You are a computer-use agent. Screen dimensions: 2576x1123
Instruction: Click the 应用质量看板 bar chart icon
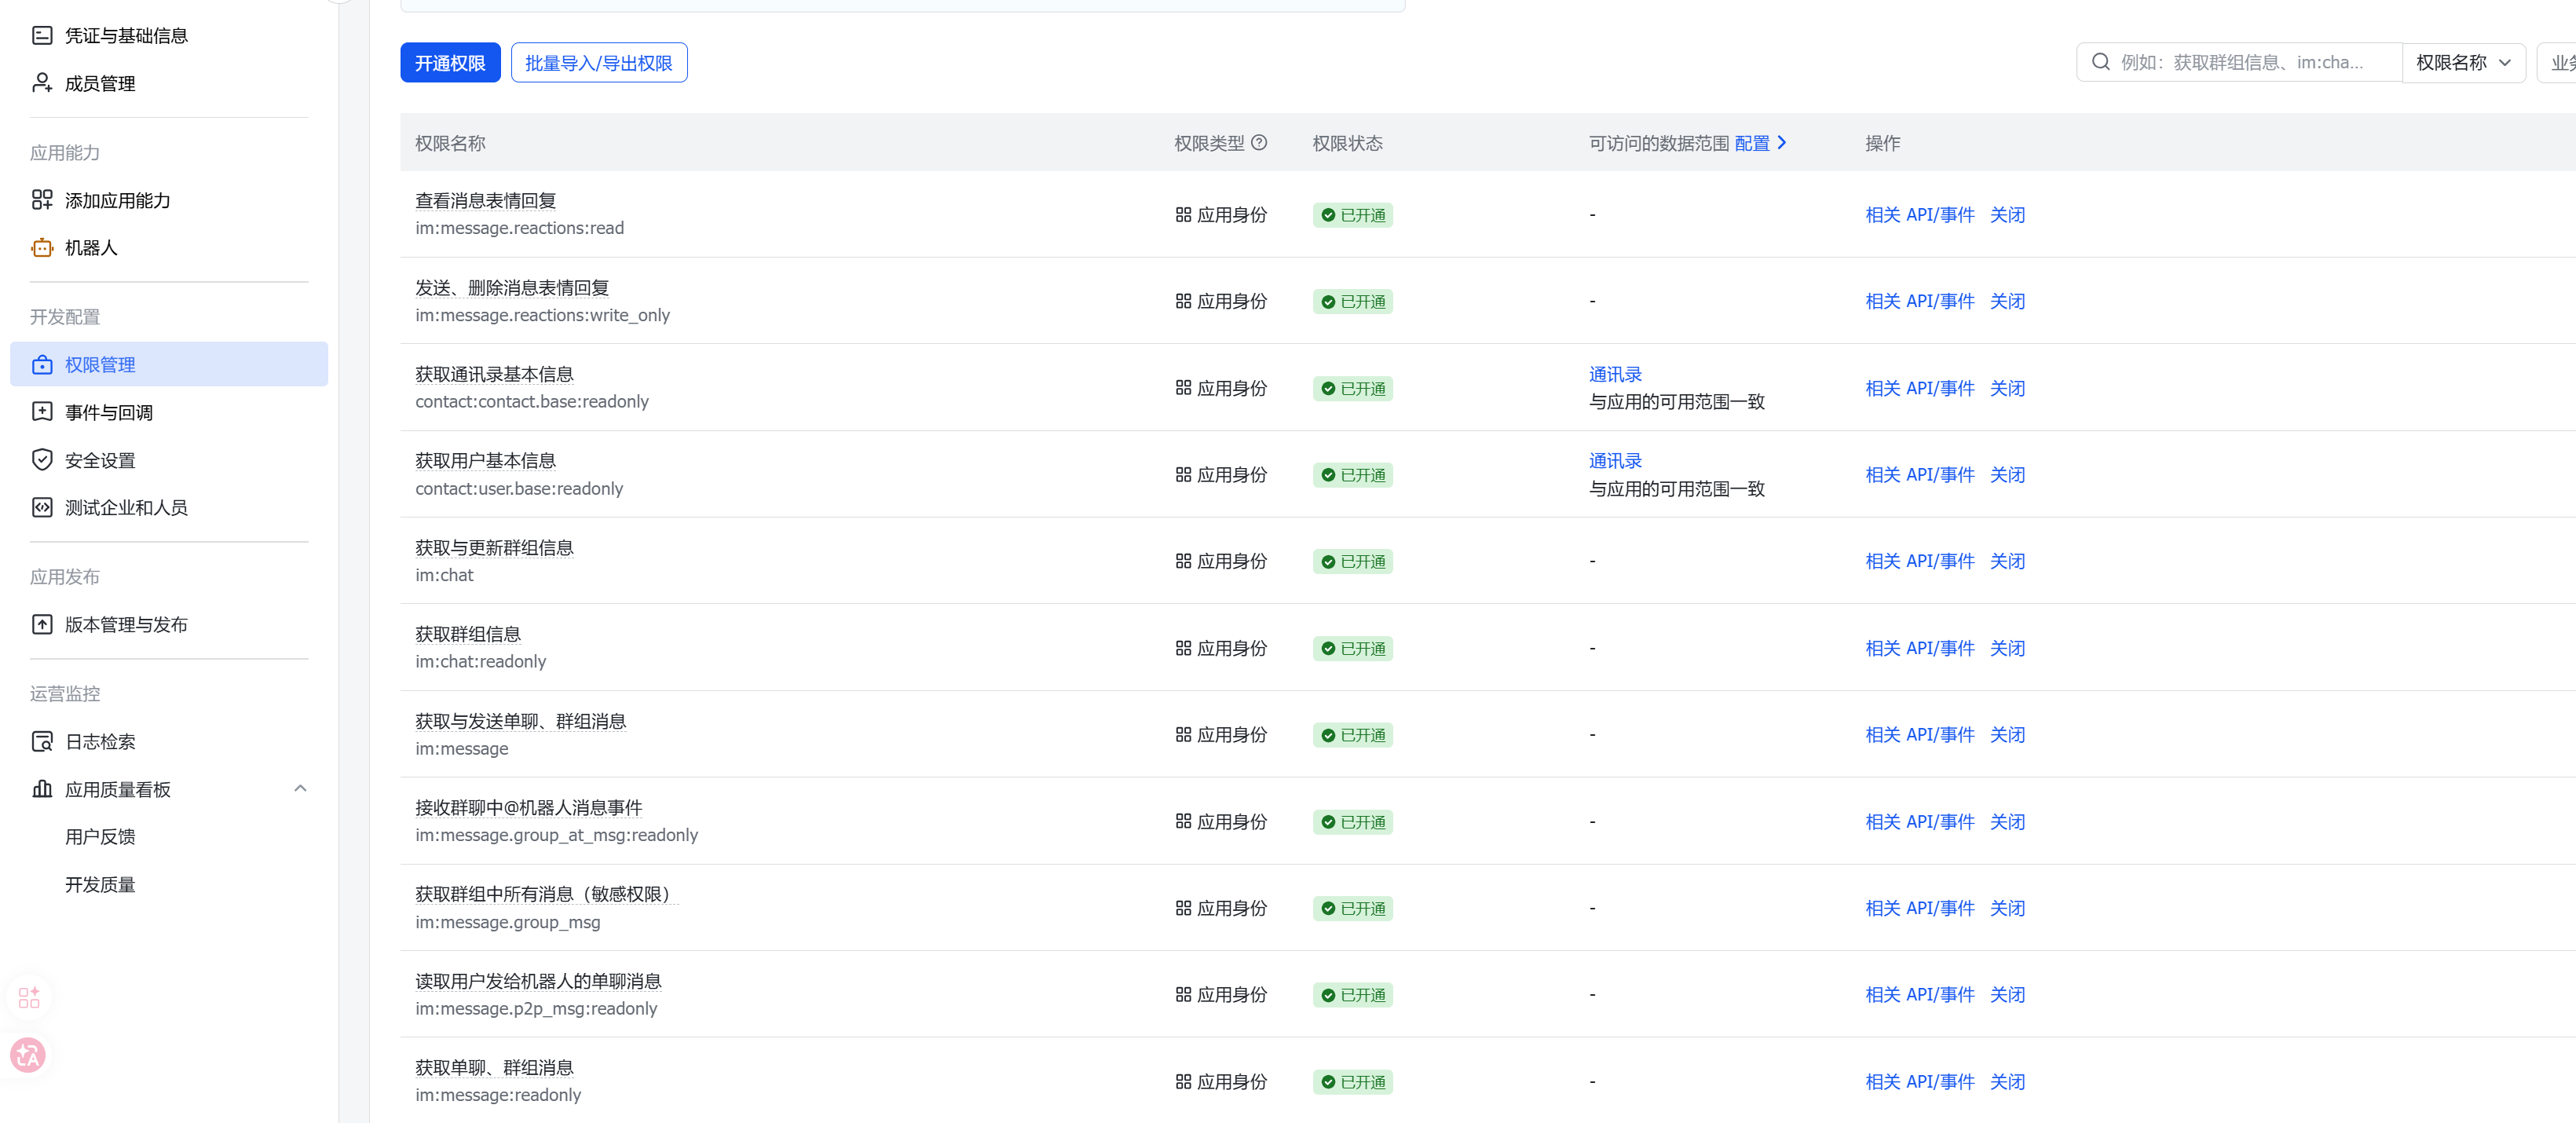[x=42, y=789]
